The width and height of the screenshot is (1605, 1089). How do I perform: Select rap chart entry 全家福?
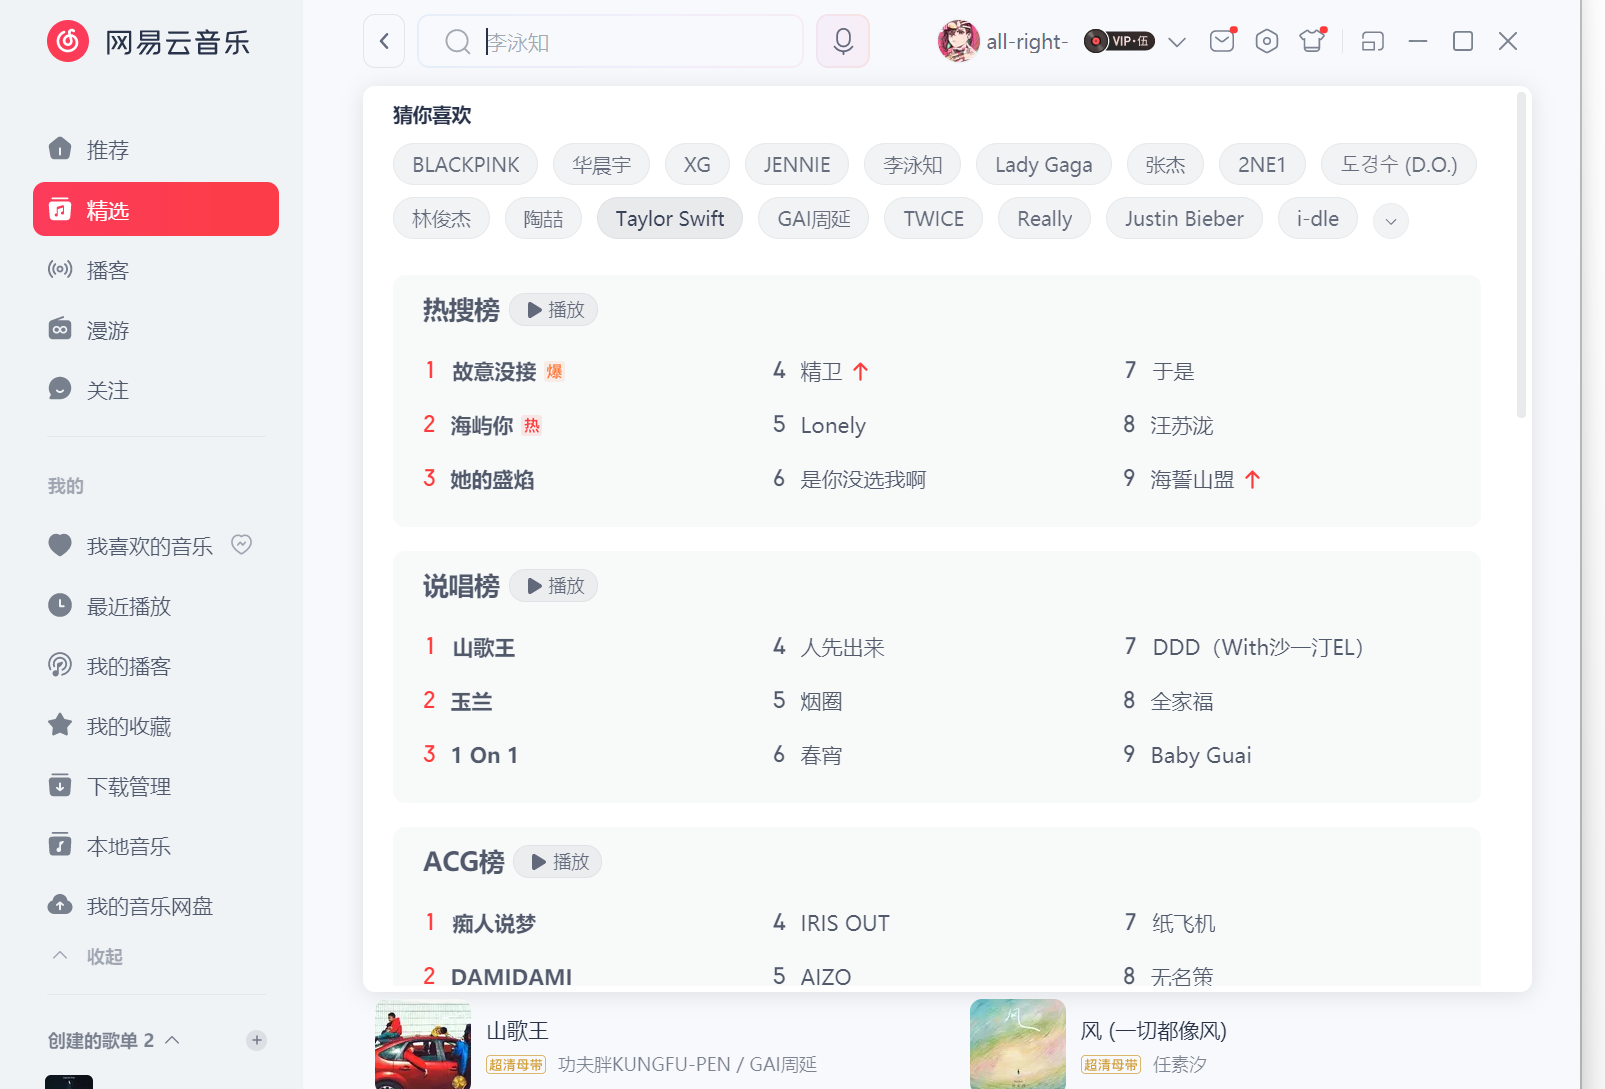click(1182, 702)
